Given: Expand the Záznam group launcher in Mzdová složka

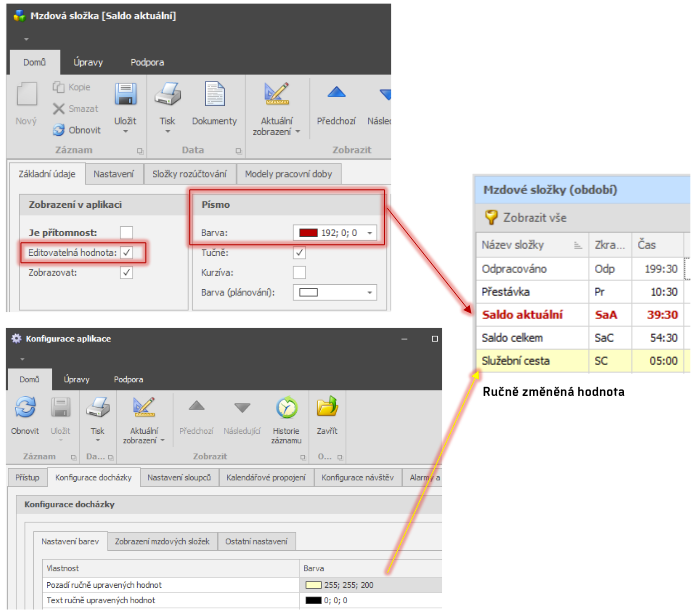Looking at the screenshot, I should [x=140, y=151].
